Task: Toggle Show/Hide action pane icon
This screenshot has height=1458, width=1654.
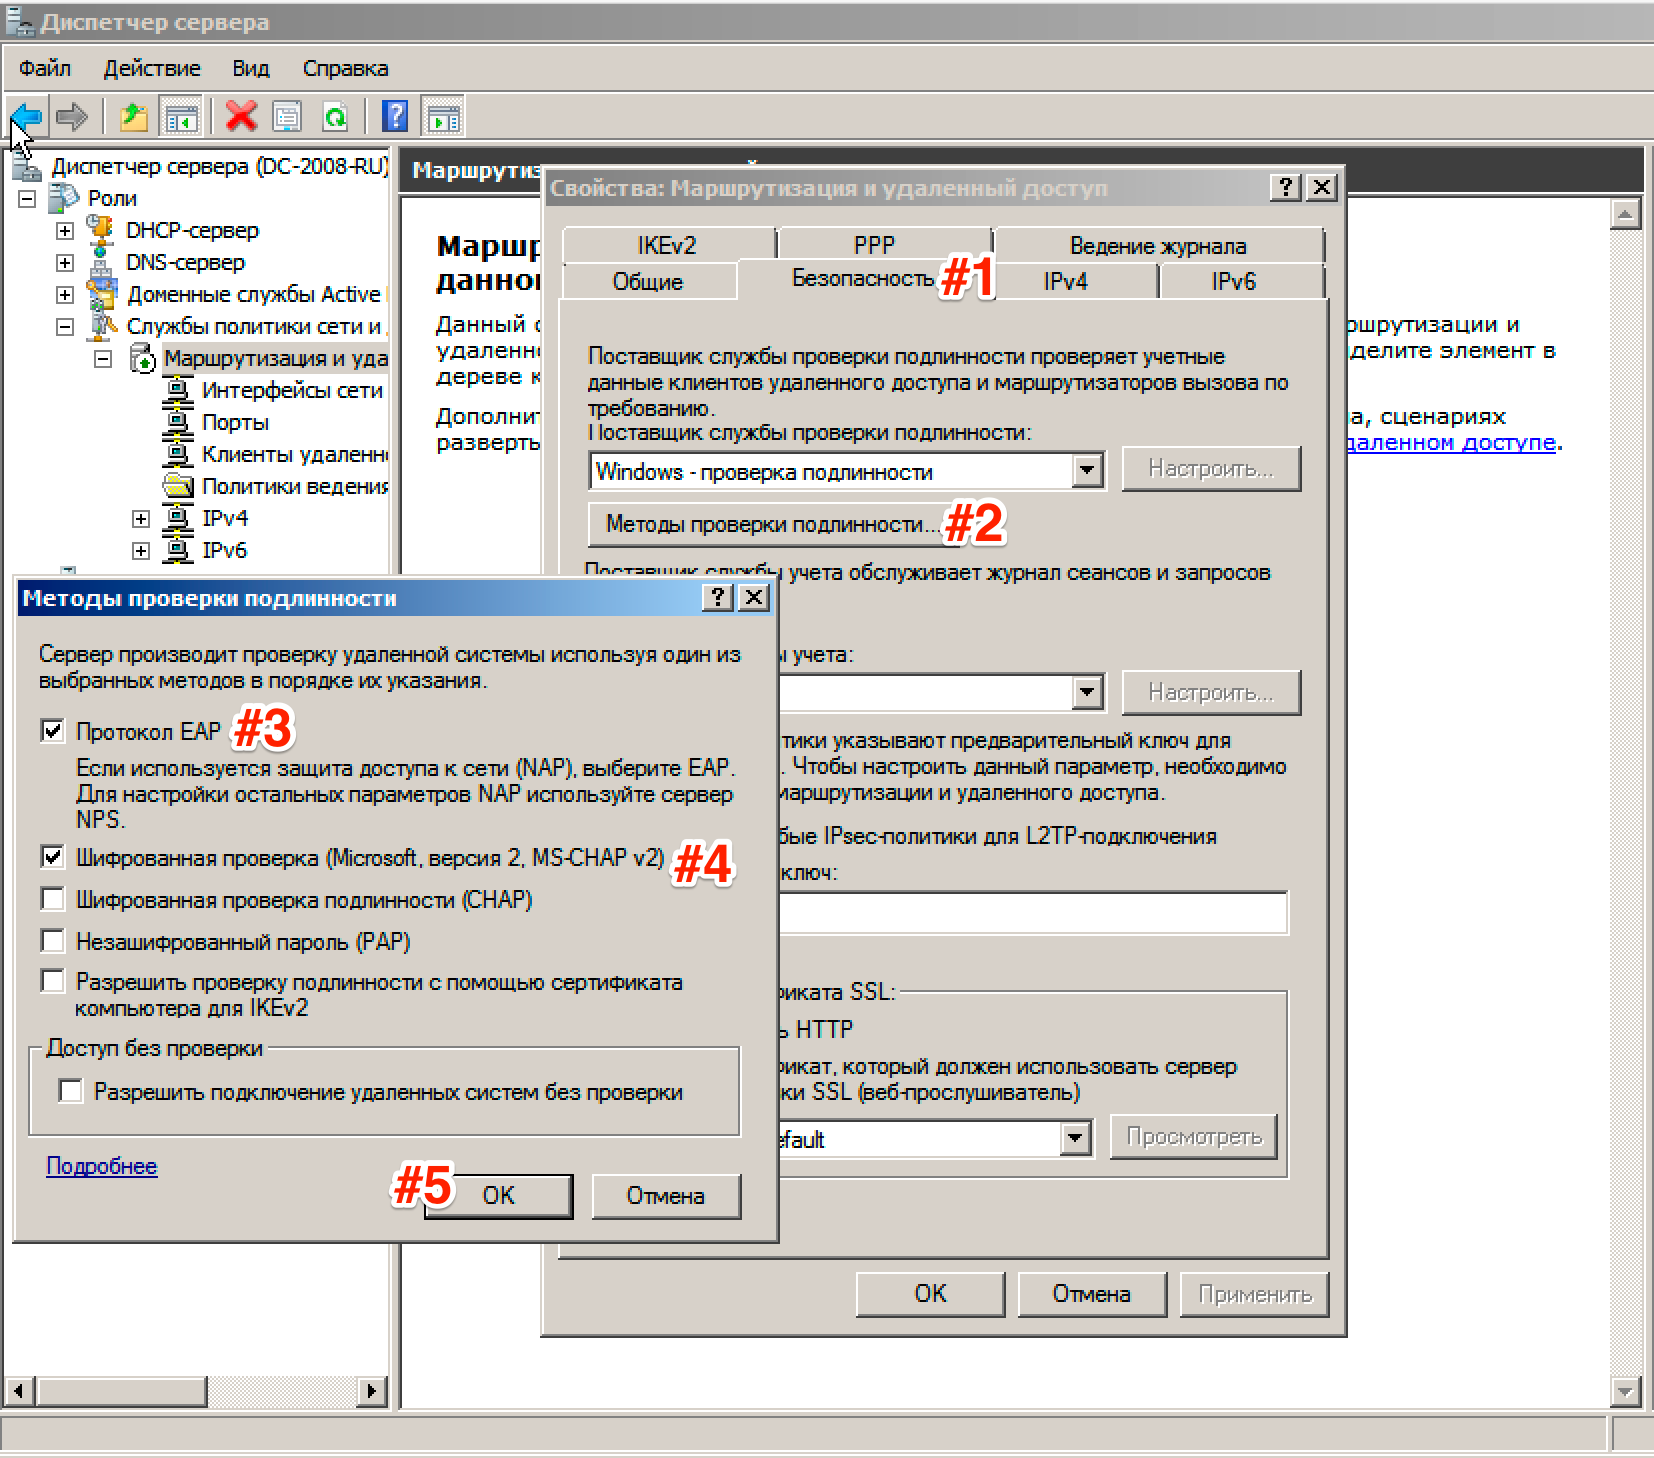Action: (x=443, y=117)
